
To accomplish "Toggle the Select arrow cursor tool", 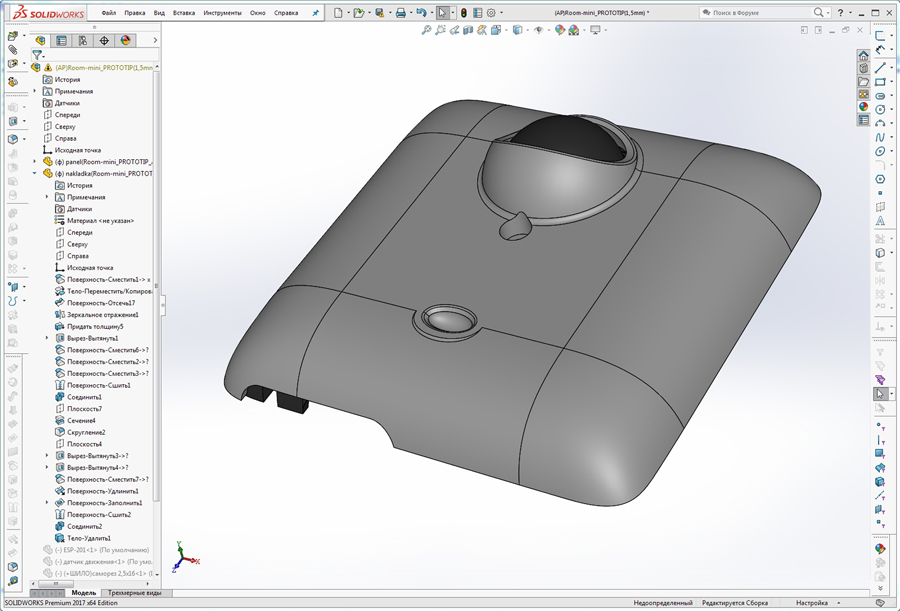I will click(442, 13).
